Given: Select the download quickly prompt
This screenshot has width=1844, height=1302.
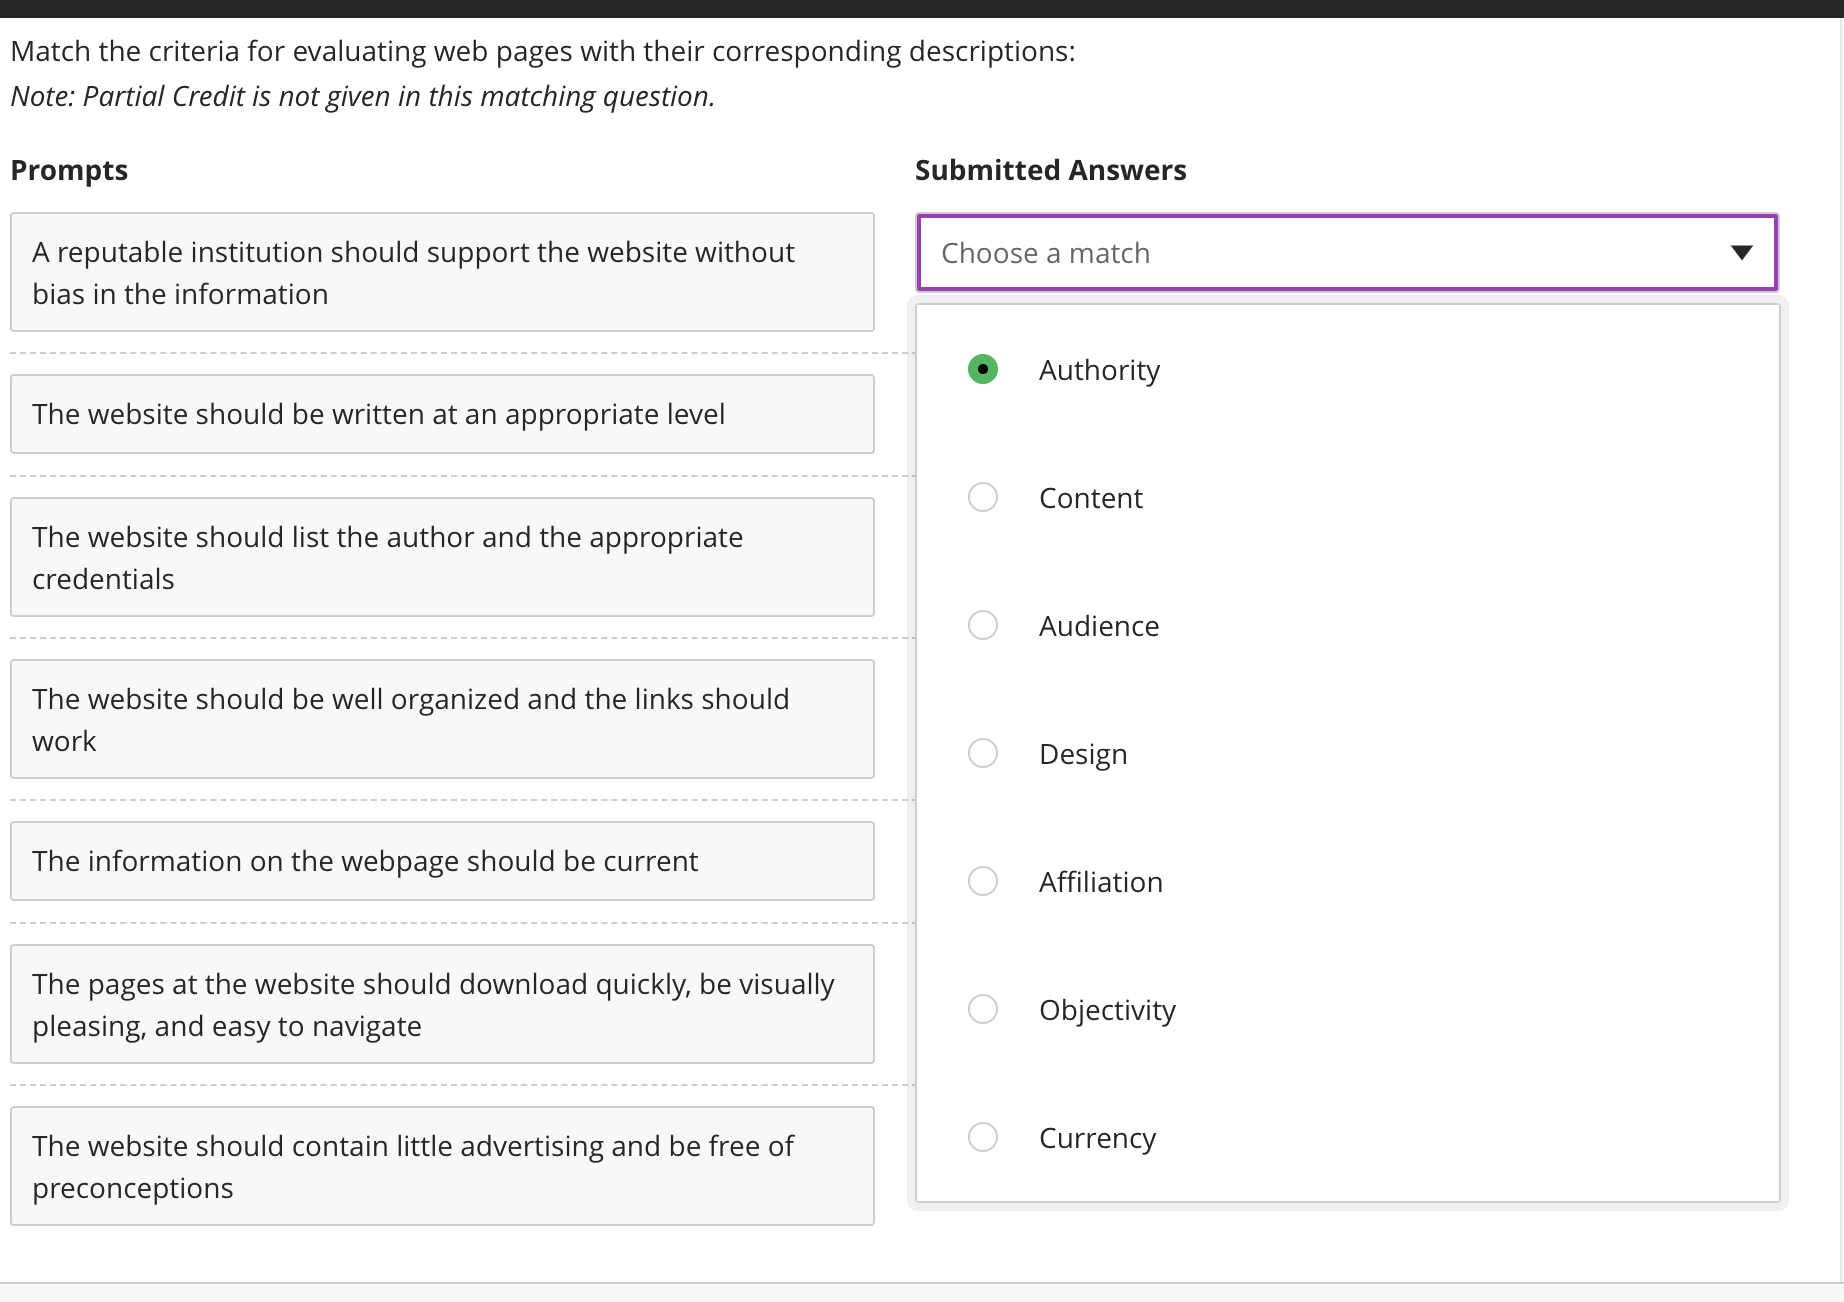Looking at the screenshot, I should click(441, 1004).
